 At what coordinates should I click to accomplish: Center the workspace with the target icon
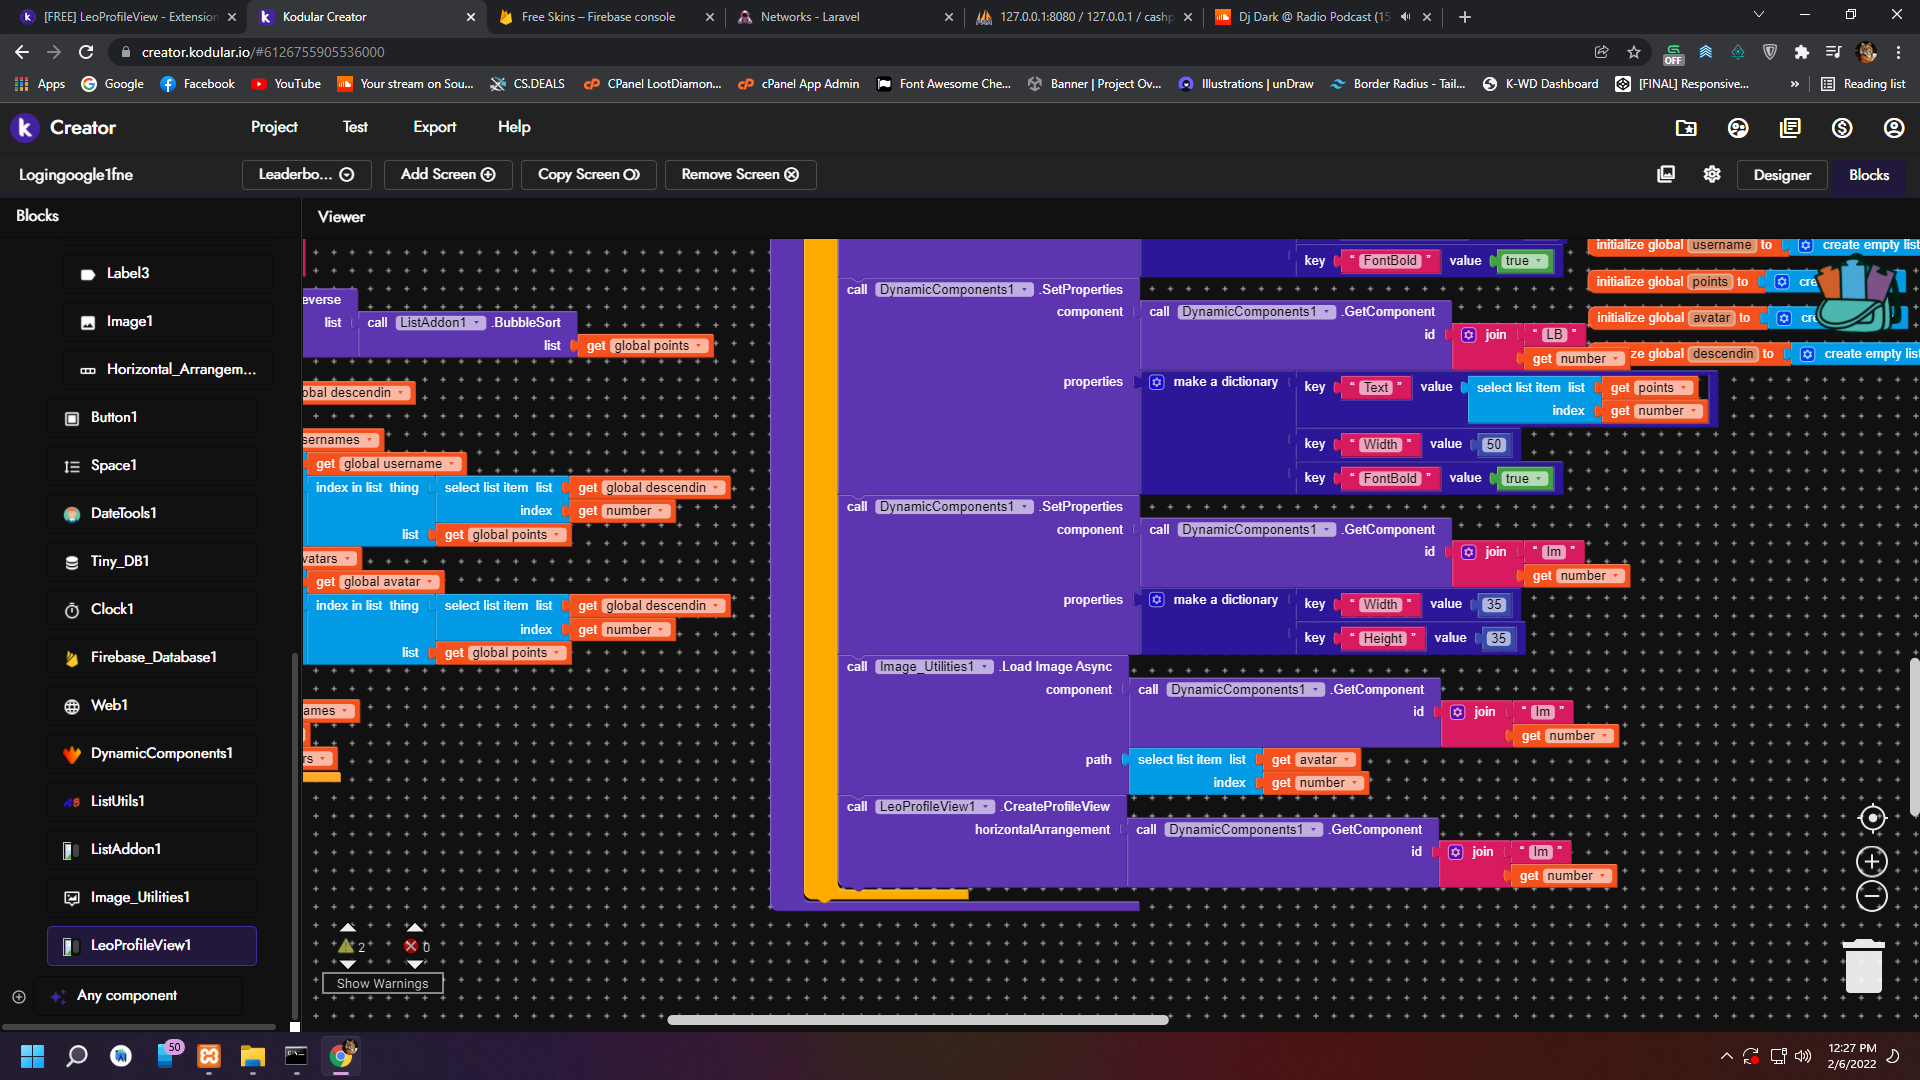point(1872,818)
